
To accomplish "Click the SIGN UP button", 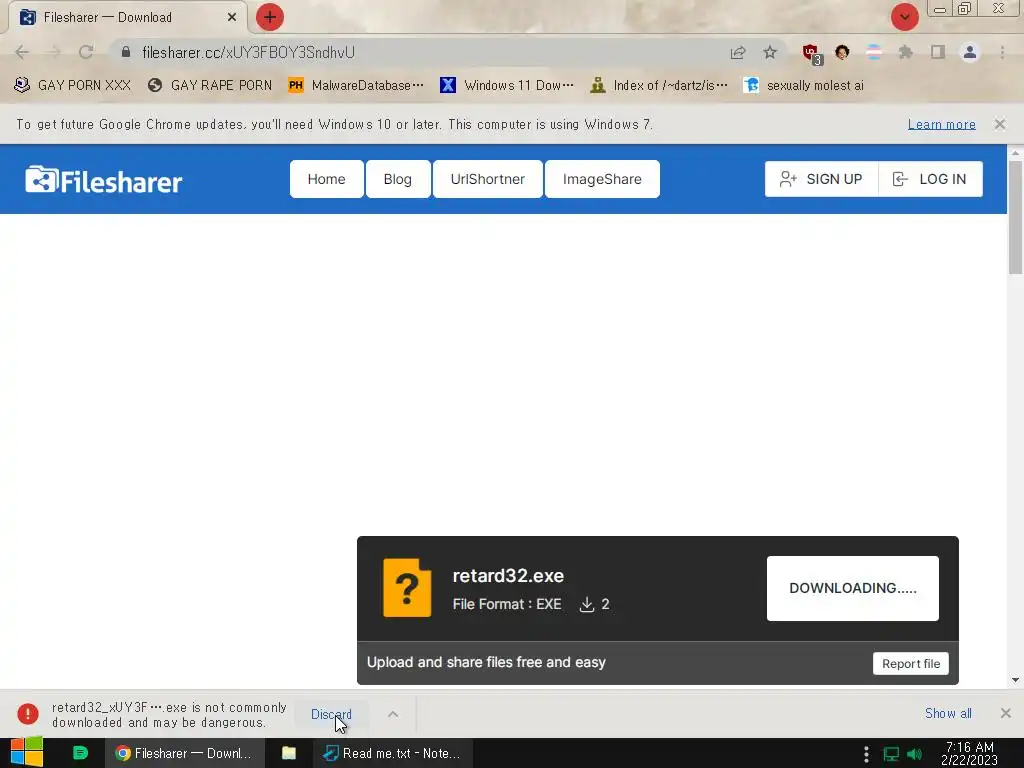I will pos(821,179).
